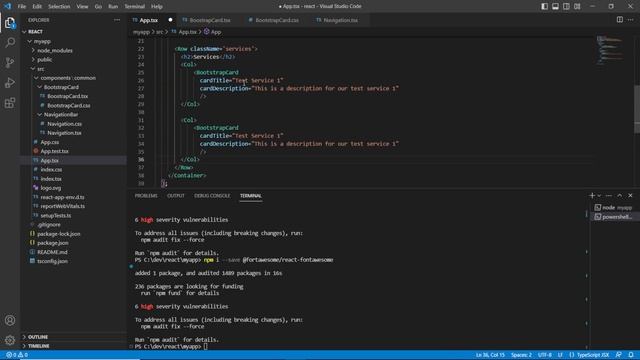The image size is (640, 360).
Task: Create a new terminal with plus icon
Action: point(592,196)
